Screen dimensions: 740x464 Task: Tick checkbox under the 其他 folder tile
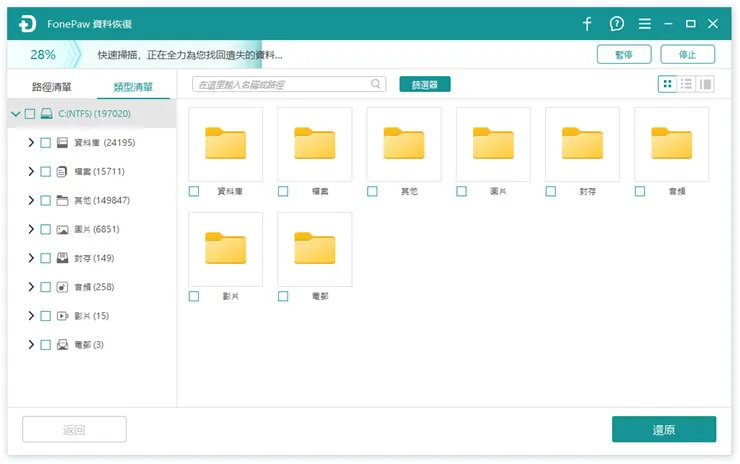click(372, 191)
